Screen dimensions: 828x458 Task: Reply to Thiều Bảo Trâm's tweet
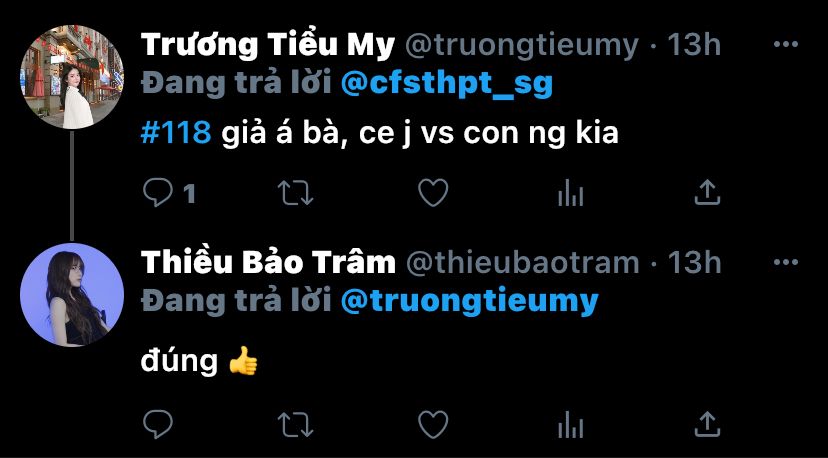click(x=158, y=425)
